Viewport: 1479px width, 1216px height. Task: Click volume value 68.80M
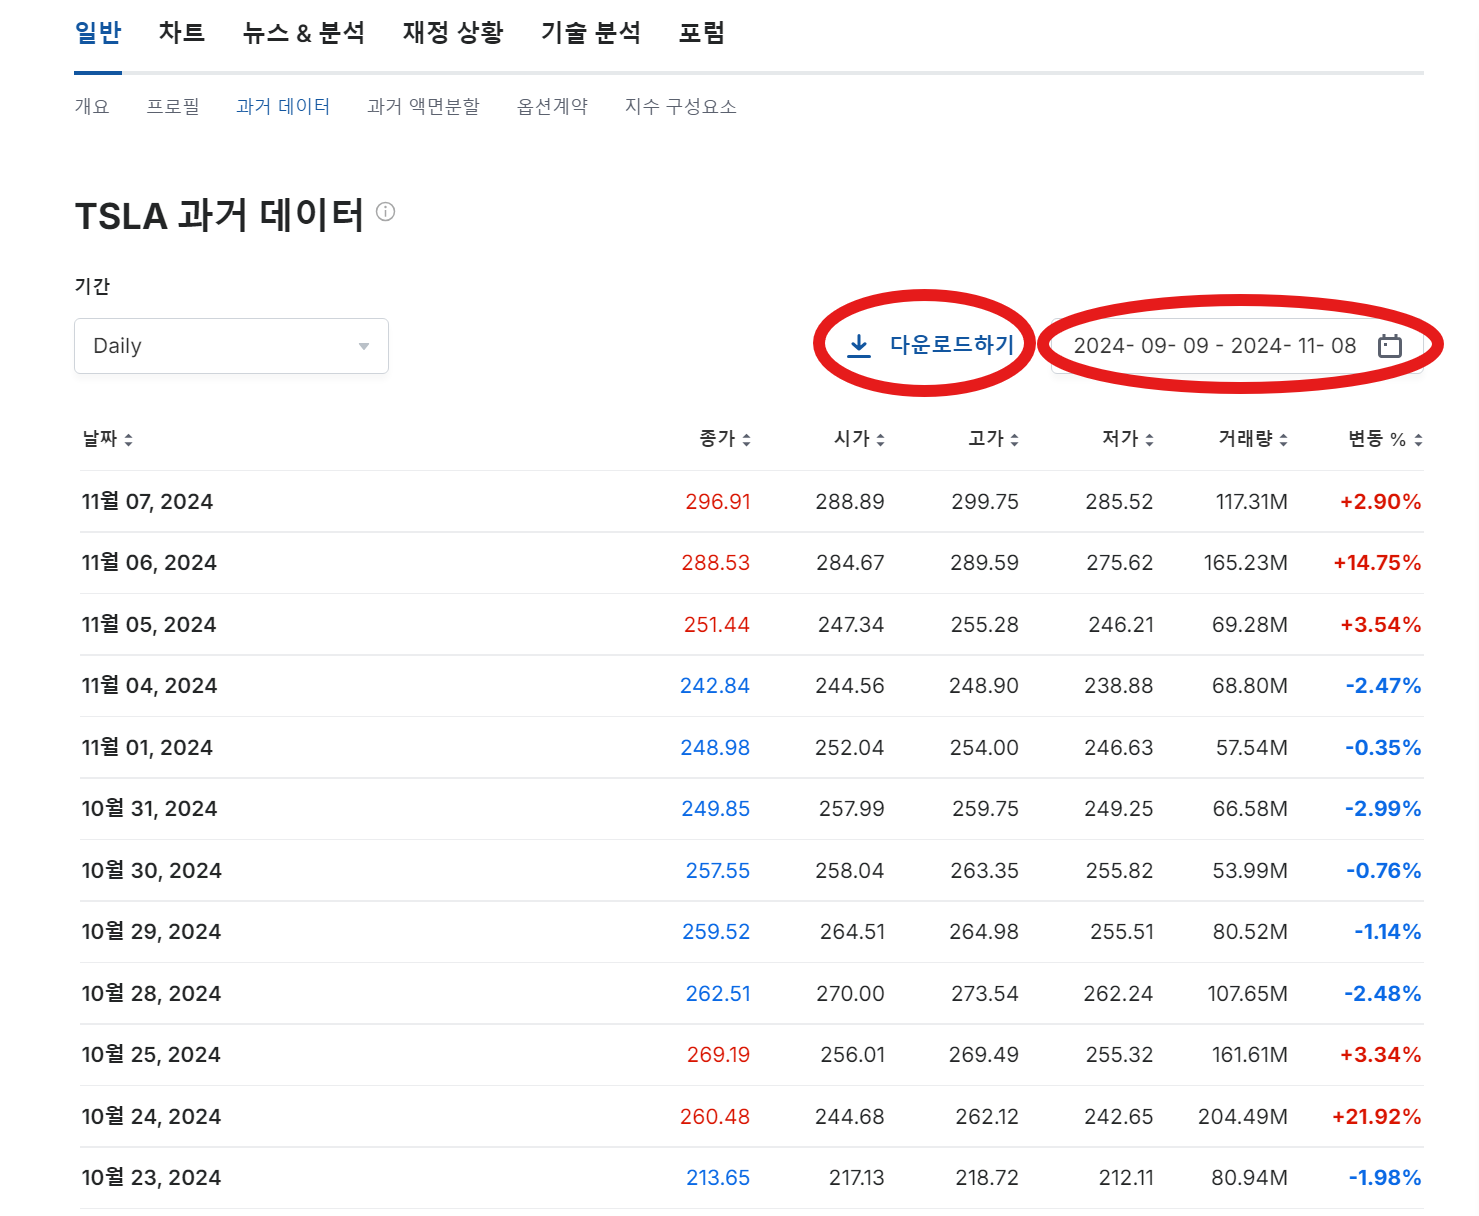(1250, 686)
